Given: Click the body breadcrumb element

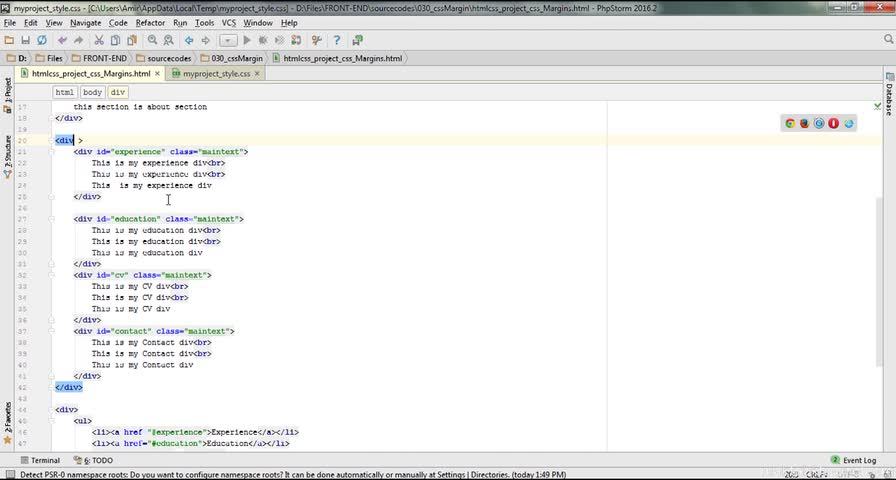Looking at the screenshot, I should point(92,92).
